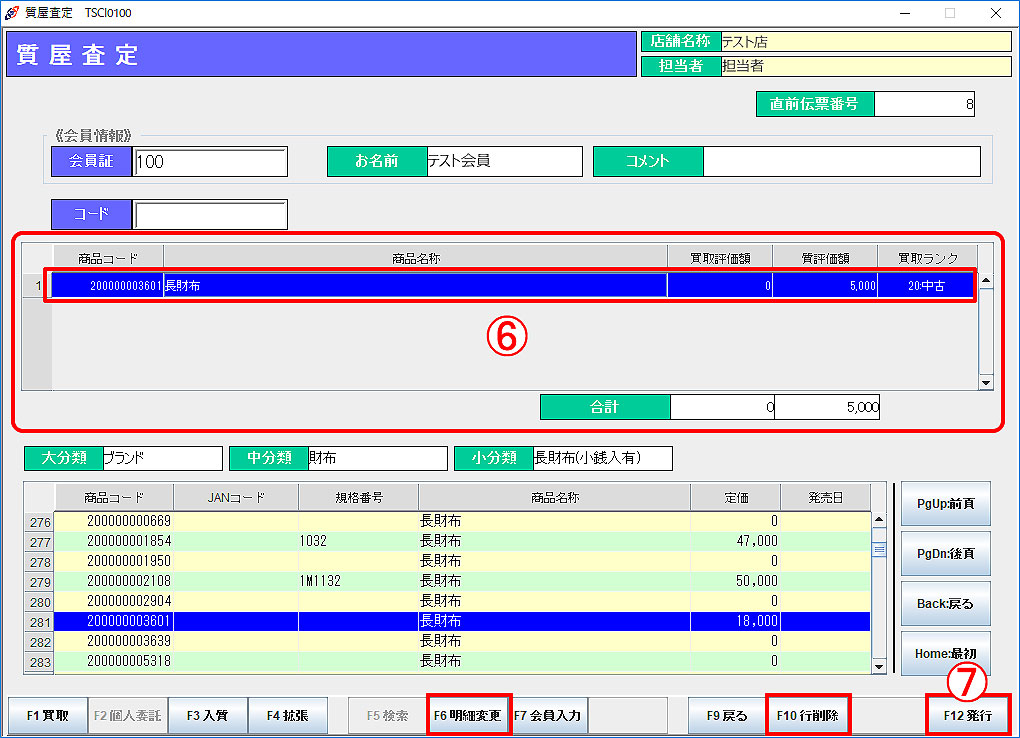The image size is (1020, 738).
Task: Click the コメント text field
Action: pyautogui.click(x=841, y=161)
